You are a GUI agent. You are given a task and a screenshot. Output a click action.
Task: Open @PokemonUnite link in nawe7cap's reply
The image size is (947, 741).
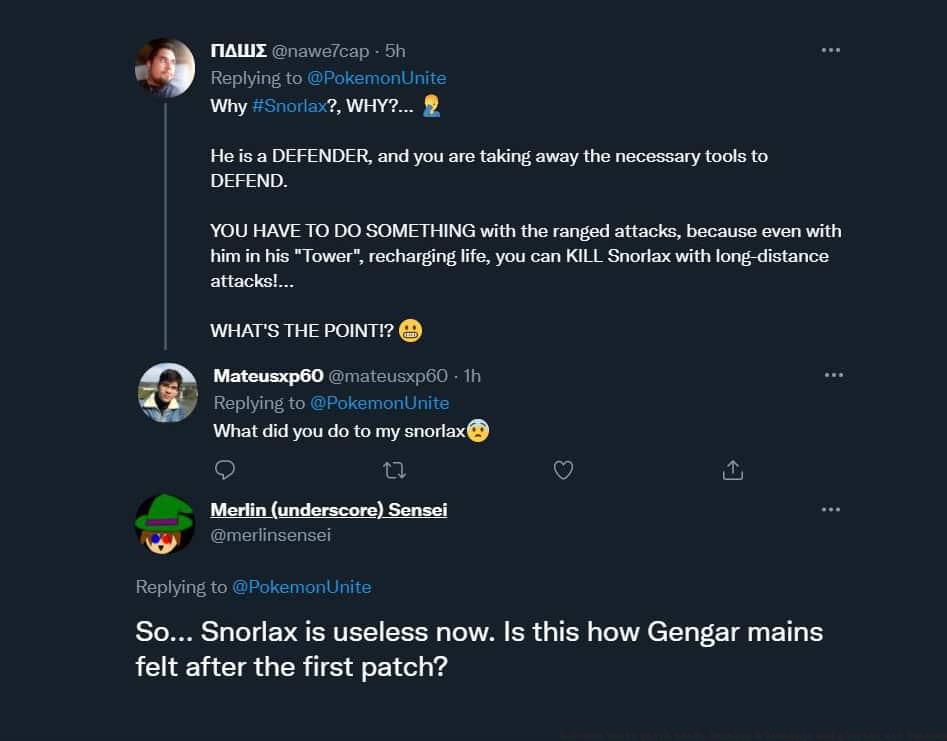[376, 78]
